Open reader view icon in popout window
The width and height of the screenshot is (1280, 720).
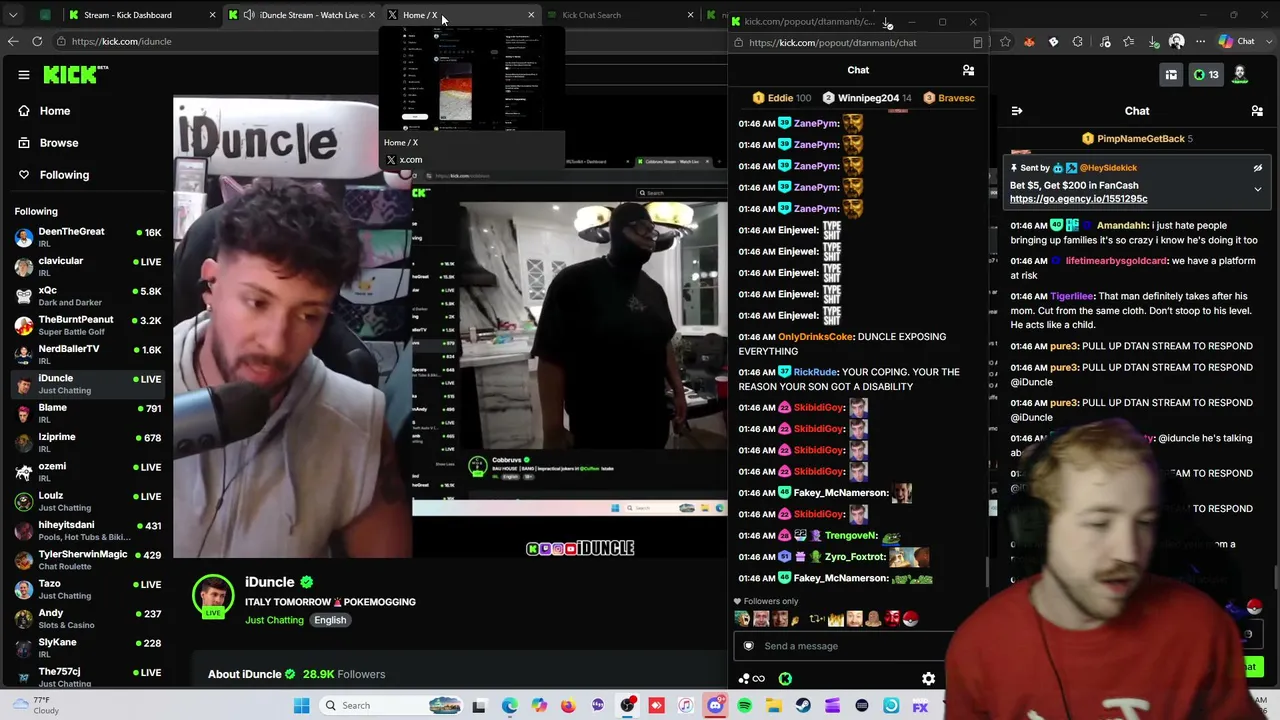[978, 43]
